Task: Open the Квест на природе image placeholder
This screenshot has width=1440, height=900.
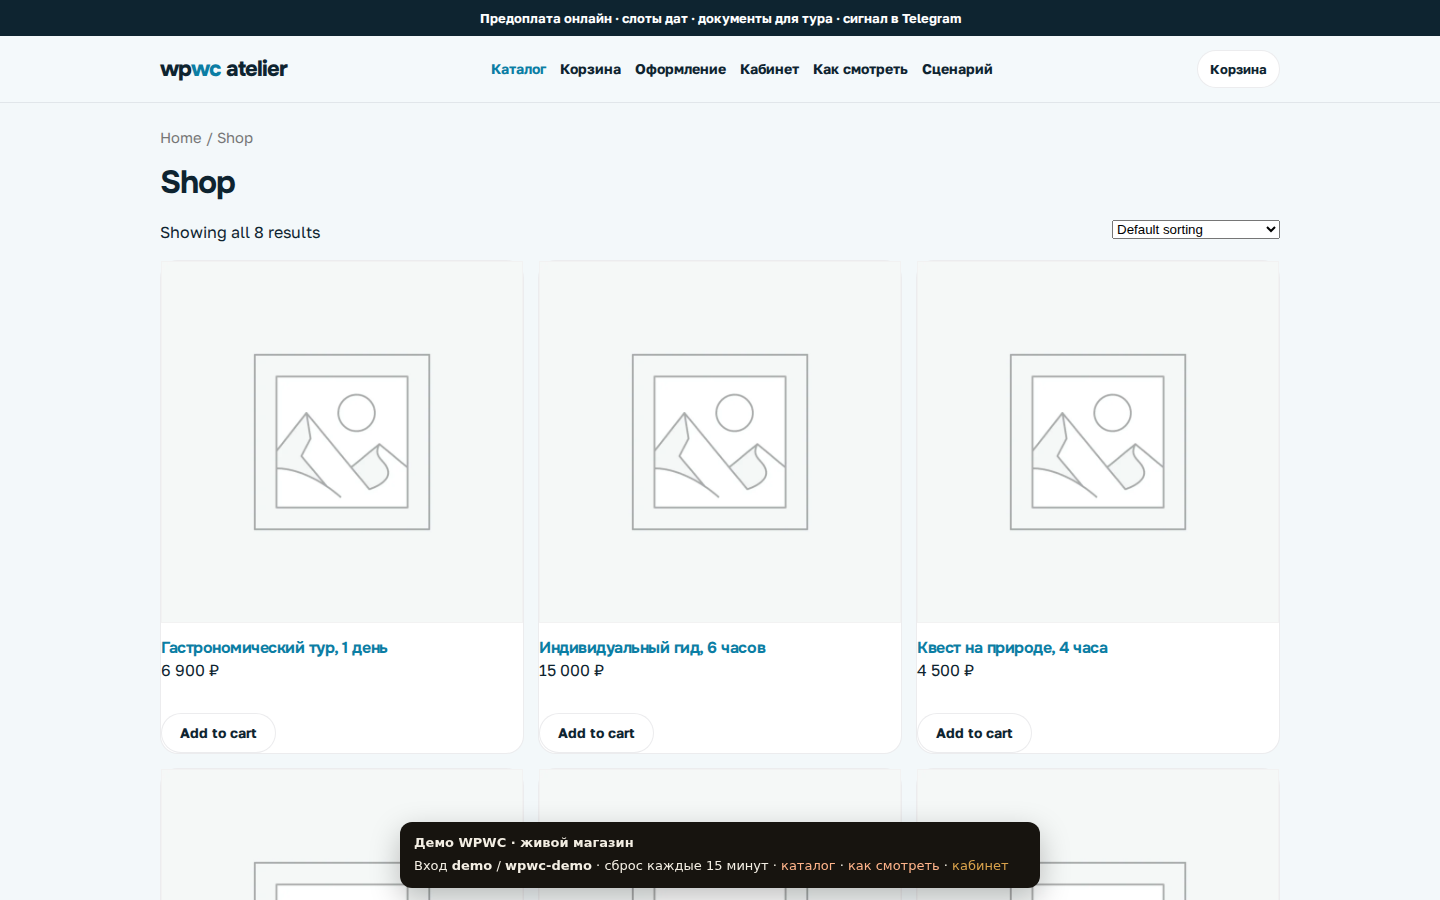Action: coord(1098,442)
